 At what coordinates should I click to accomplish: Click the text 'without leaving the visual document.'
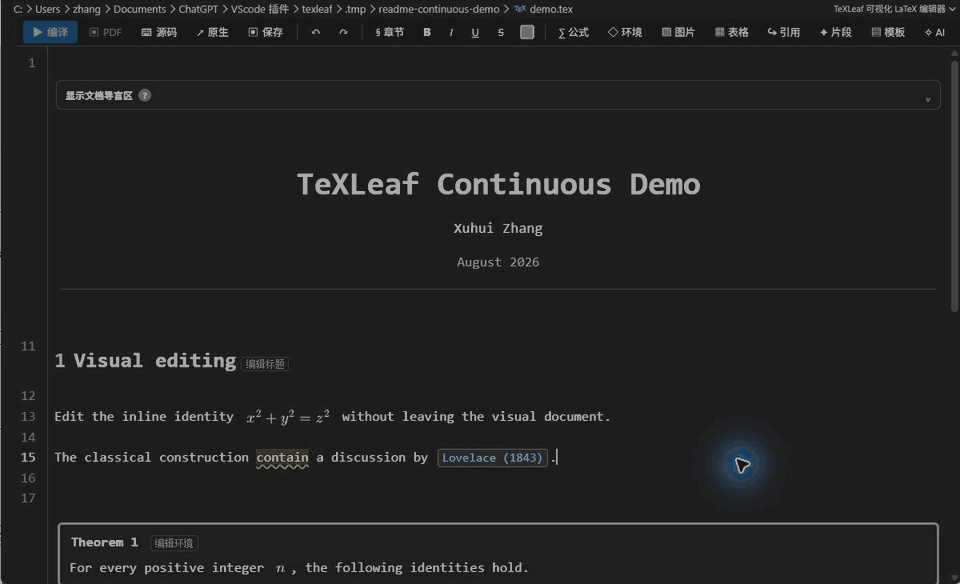tap(476, 416)
